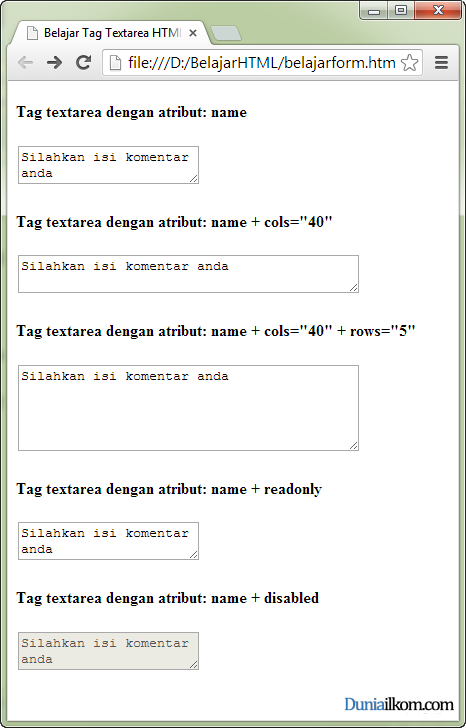The width and height of the screenshot is (466, 728).
Task: Close the Belajar Tag Textarea tab
Action: pyautogui.click(x=193, y=33)
